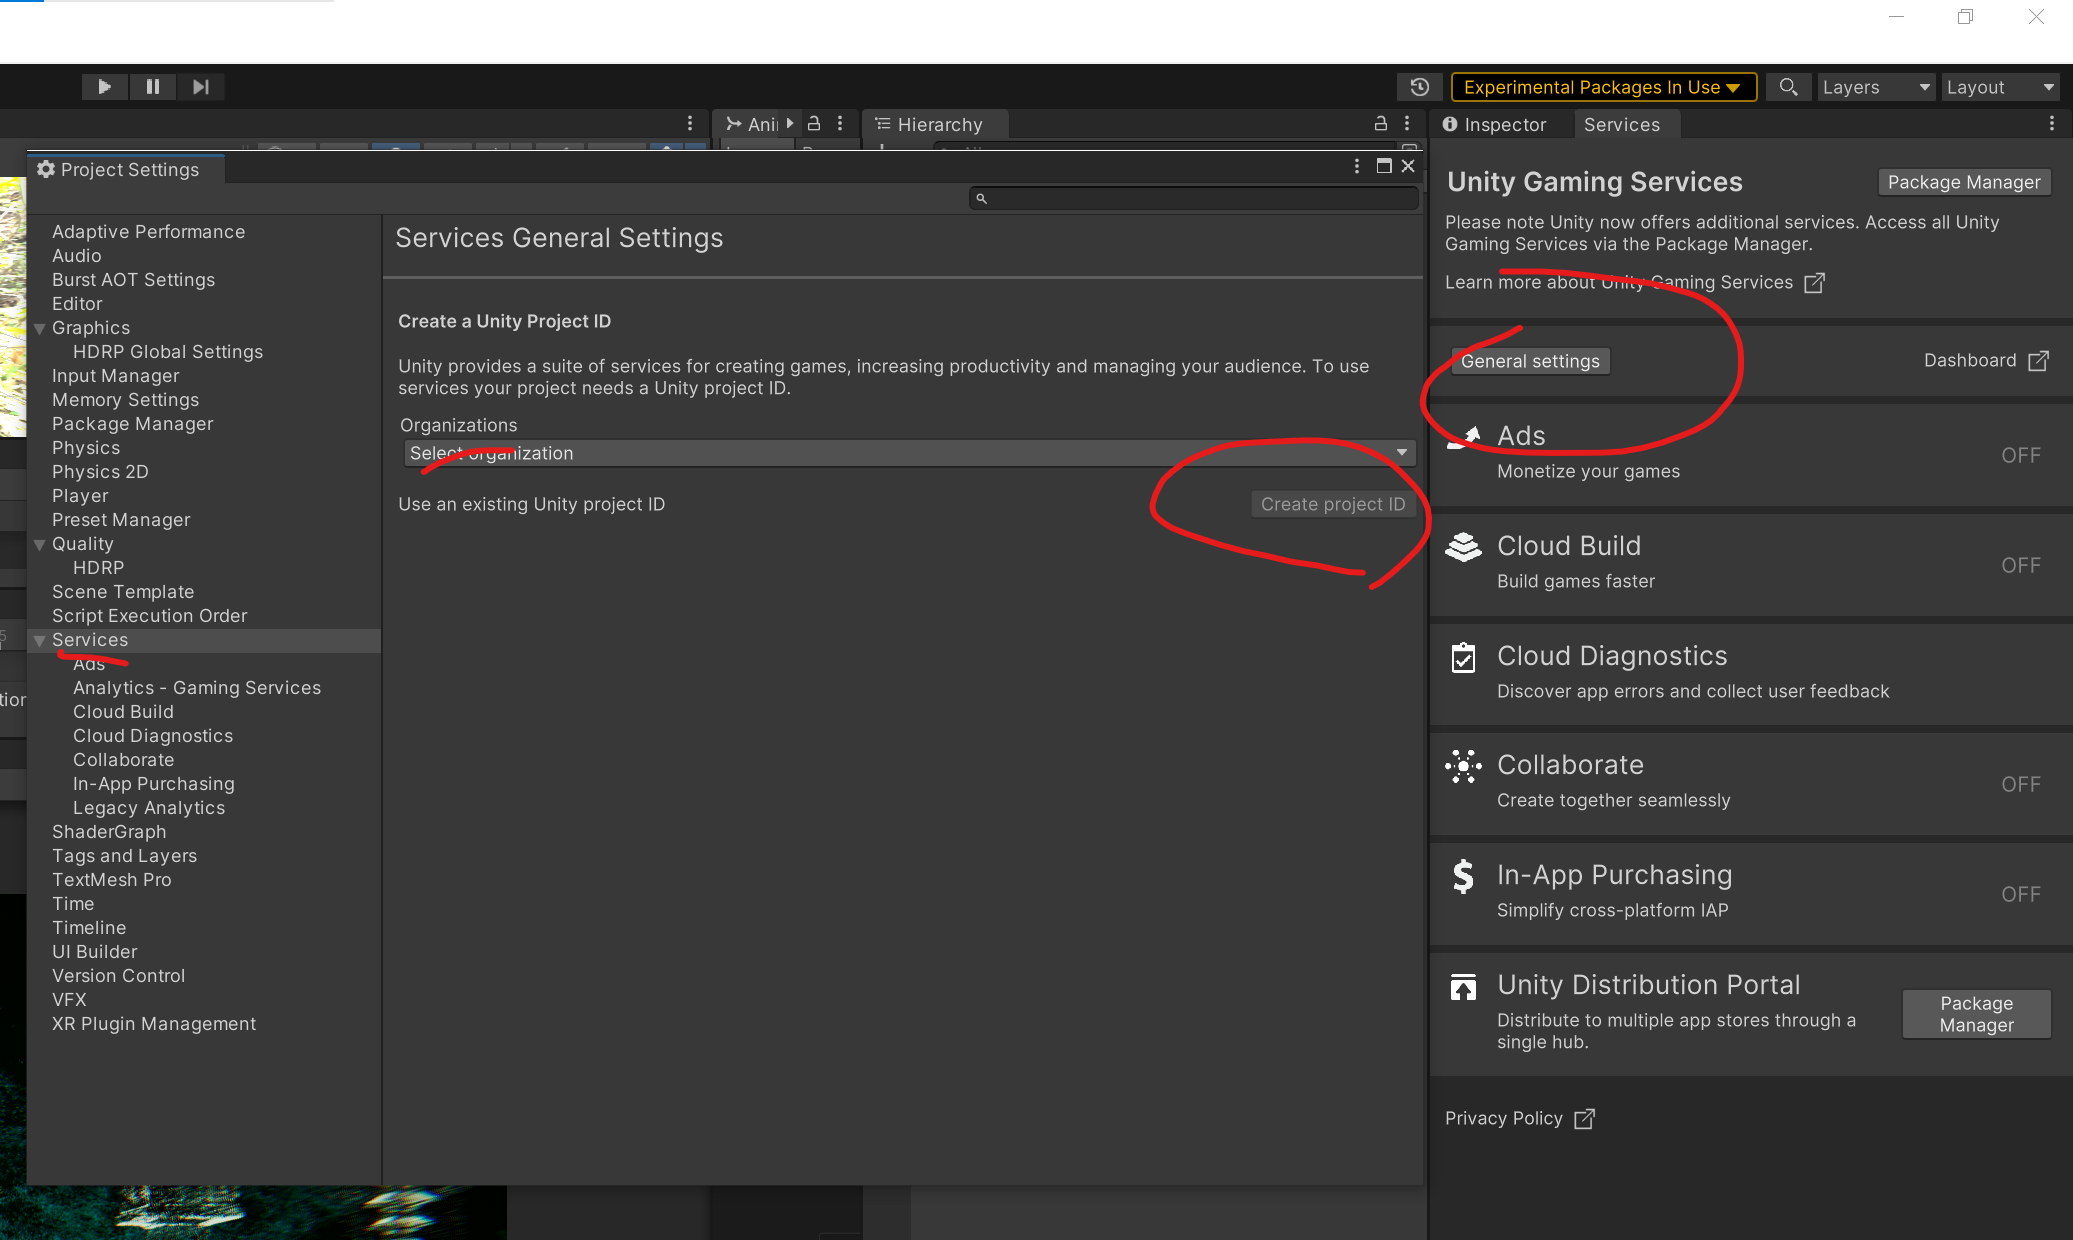Open the undo history icon
Image resolution: width=2073 pixels, height=1240 pixels.
coord(1419,87)
